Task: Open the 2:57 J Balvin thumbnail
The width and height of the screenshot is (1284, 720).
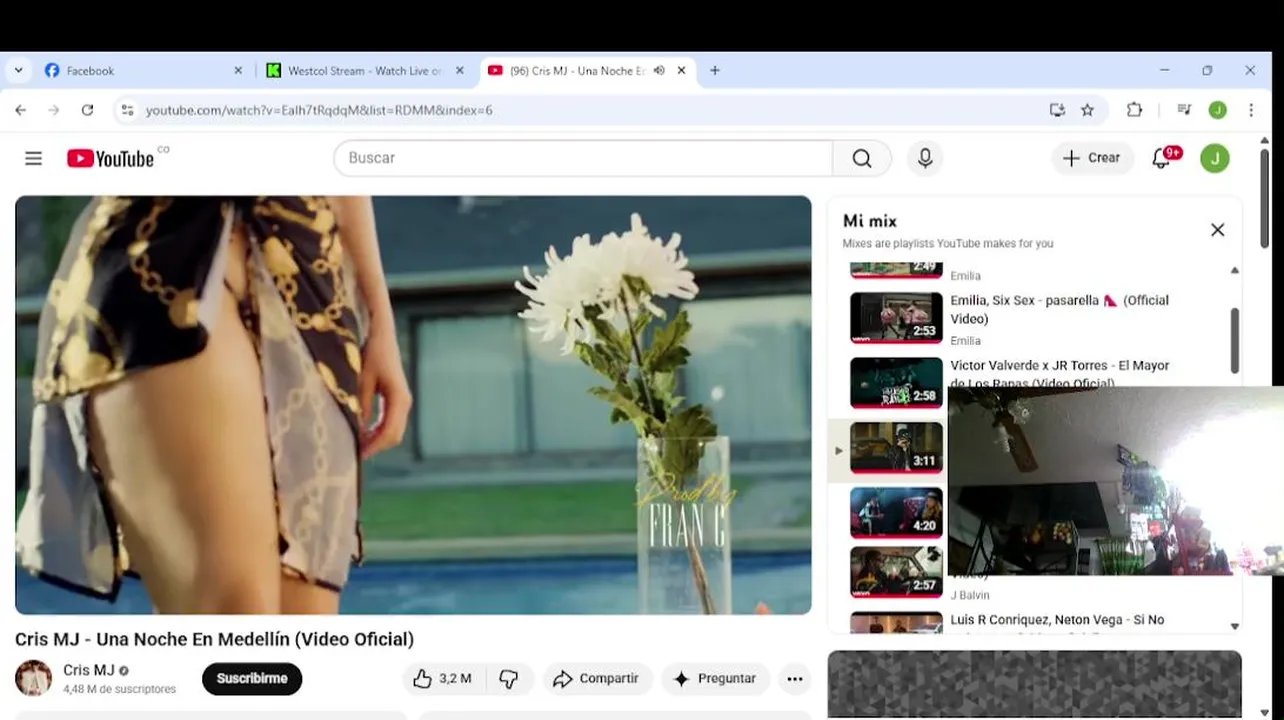Action: 896,571
